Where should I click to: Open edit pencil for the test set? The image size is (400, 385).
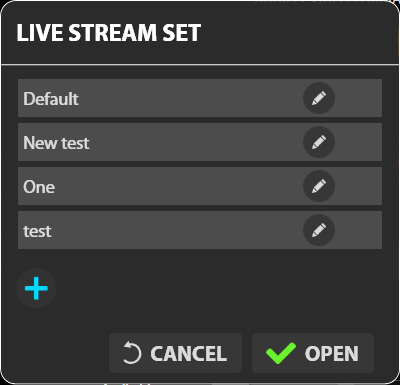click(x=319, y=230)
